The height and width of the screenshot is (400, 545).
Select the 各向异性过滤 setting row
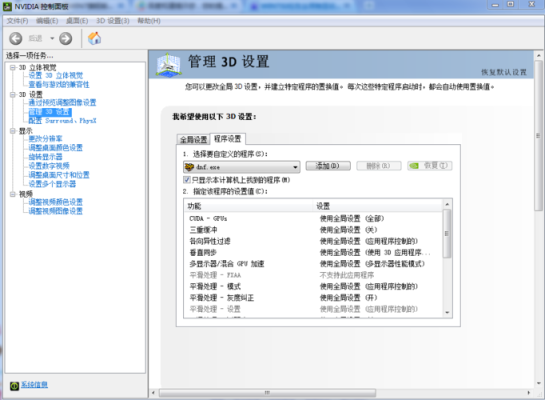[313, 241]
